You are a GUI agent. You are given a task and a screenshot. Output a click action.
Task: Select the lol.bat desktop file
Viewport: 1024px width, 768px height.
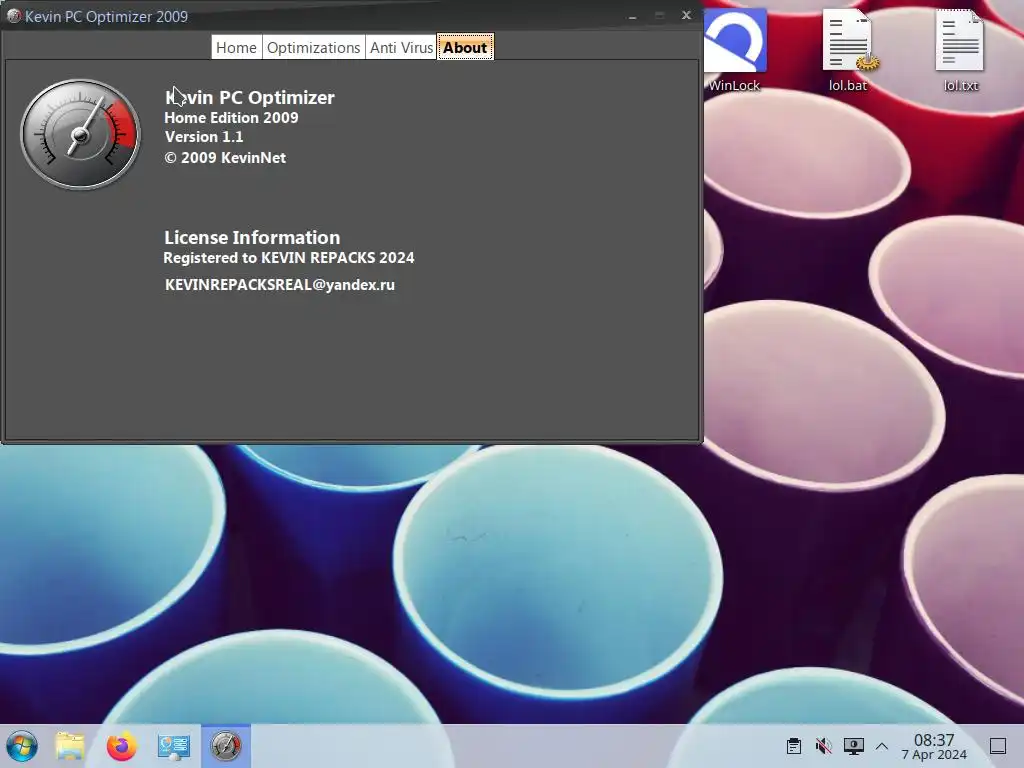coord(848,50)
